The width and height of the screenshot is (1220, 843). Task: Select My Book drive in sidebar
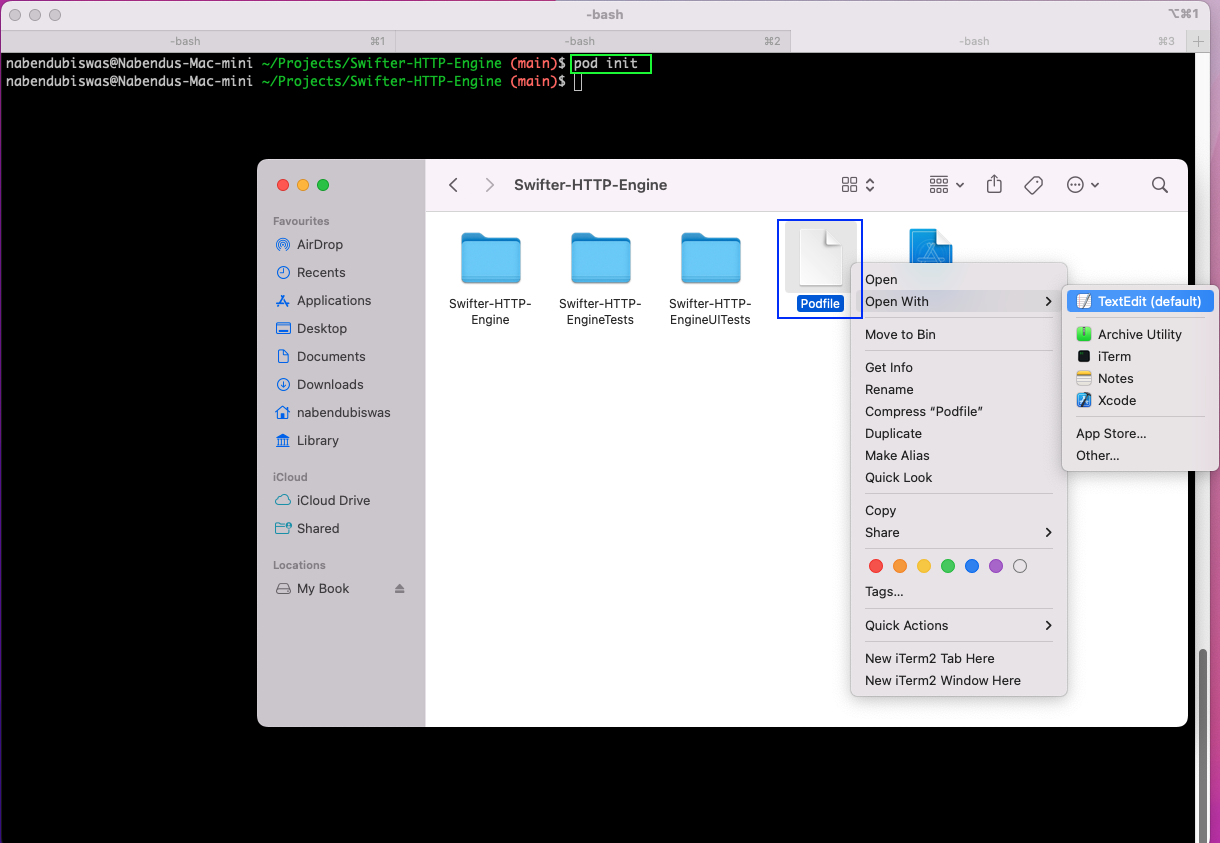point(325,588)
